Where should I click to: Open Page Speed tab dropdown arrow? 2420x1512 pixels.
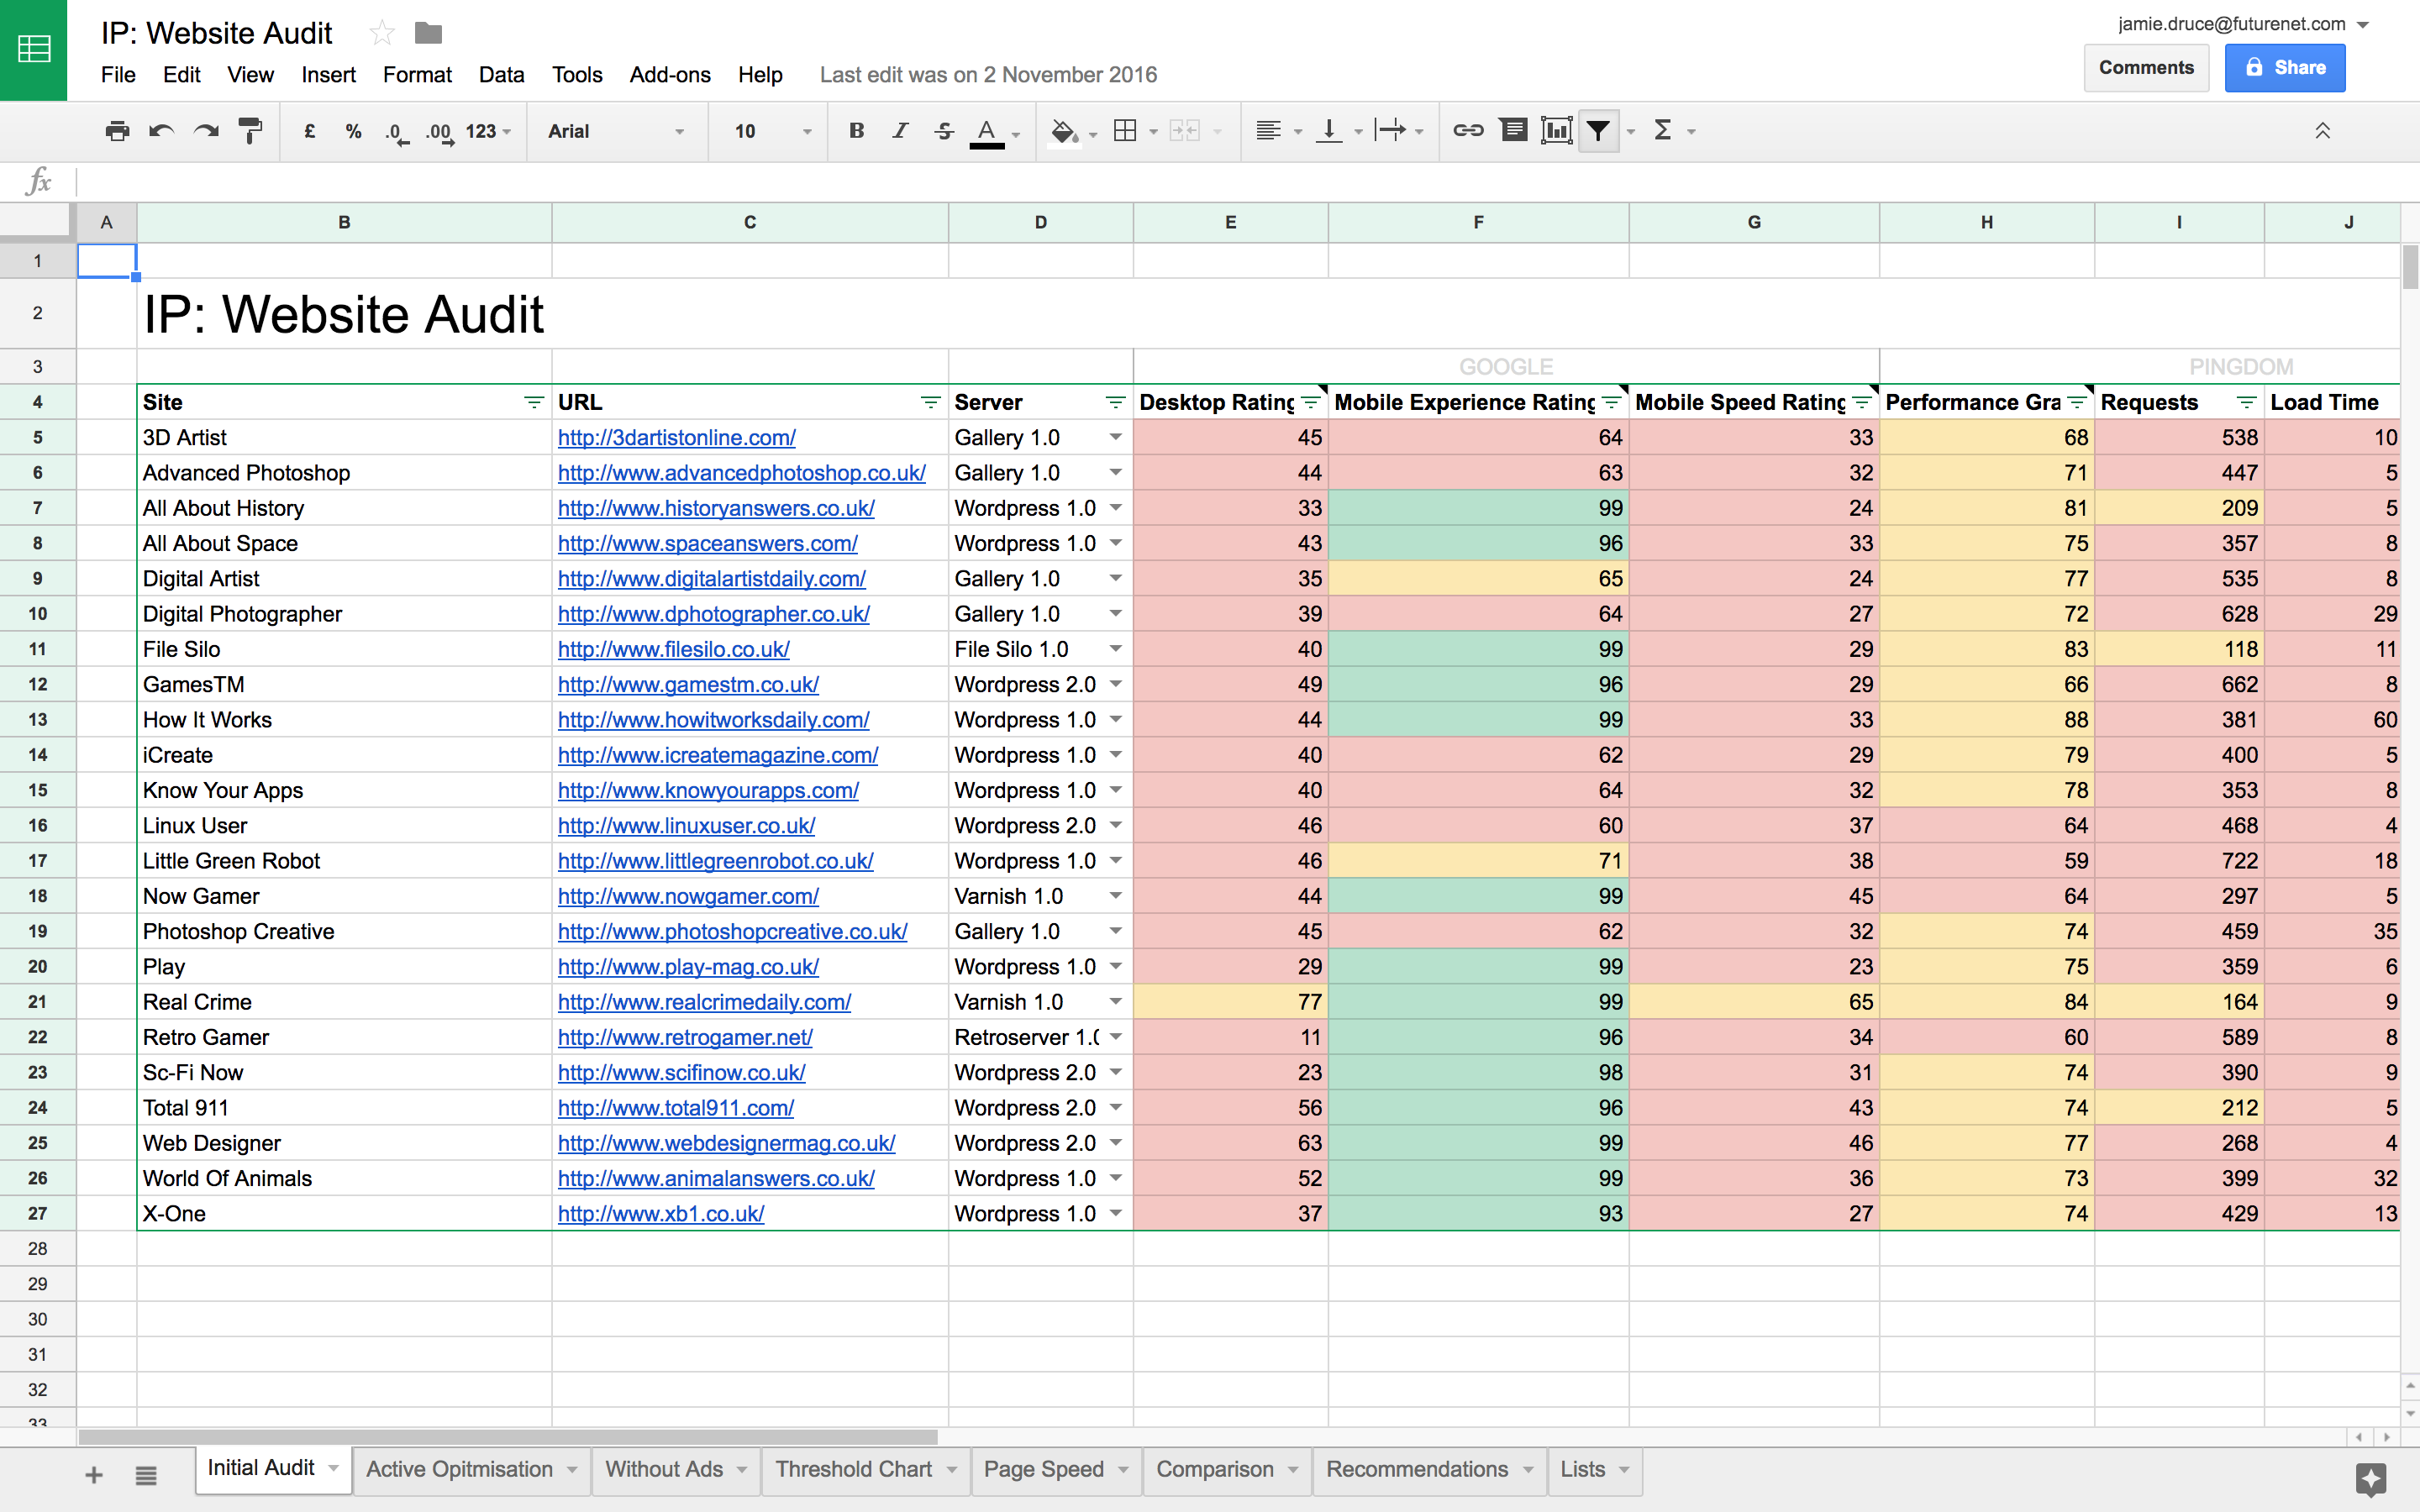(1123, 1469)
